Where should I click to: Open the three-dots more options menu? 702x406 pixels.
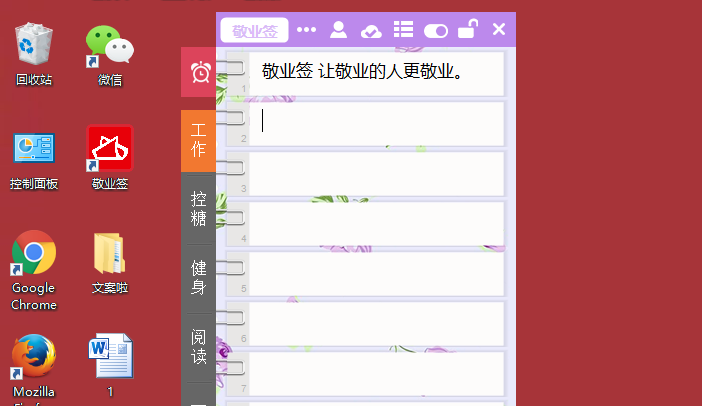306,30
